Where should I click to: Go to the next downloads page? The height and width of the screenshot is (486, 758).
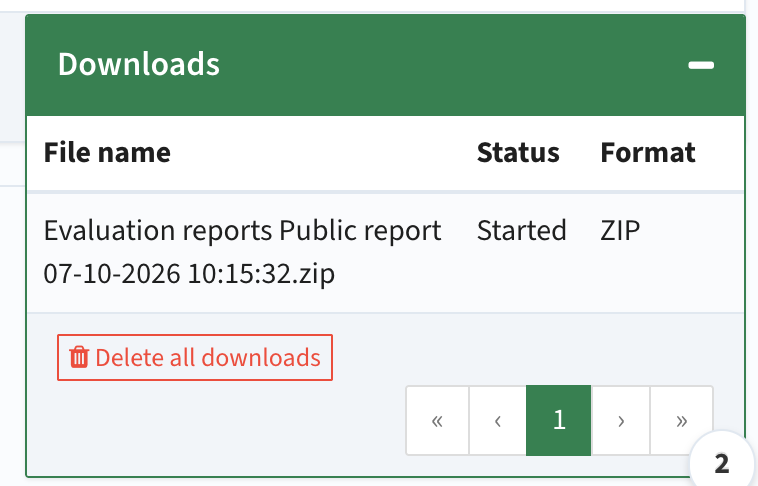(x=621, y=420)
